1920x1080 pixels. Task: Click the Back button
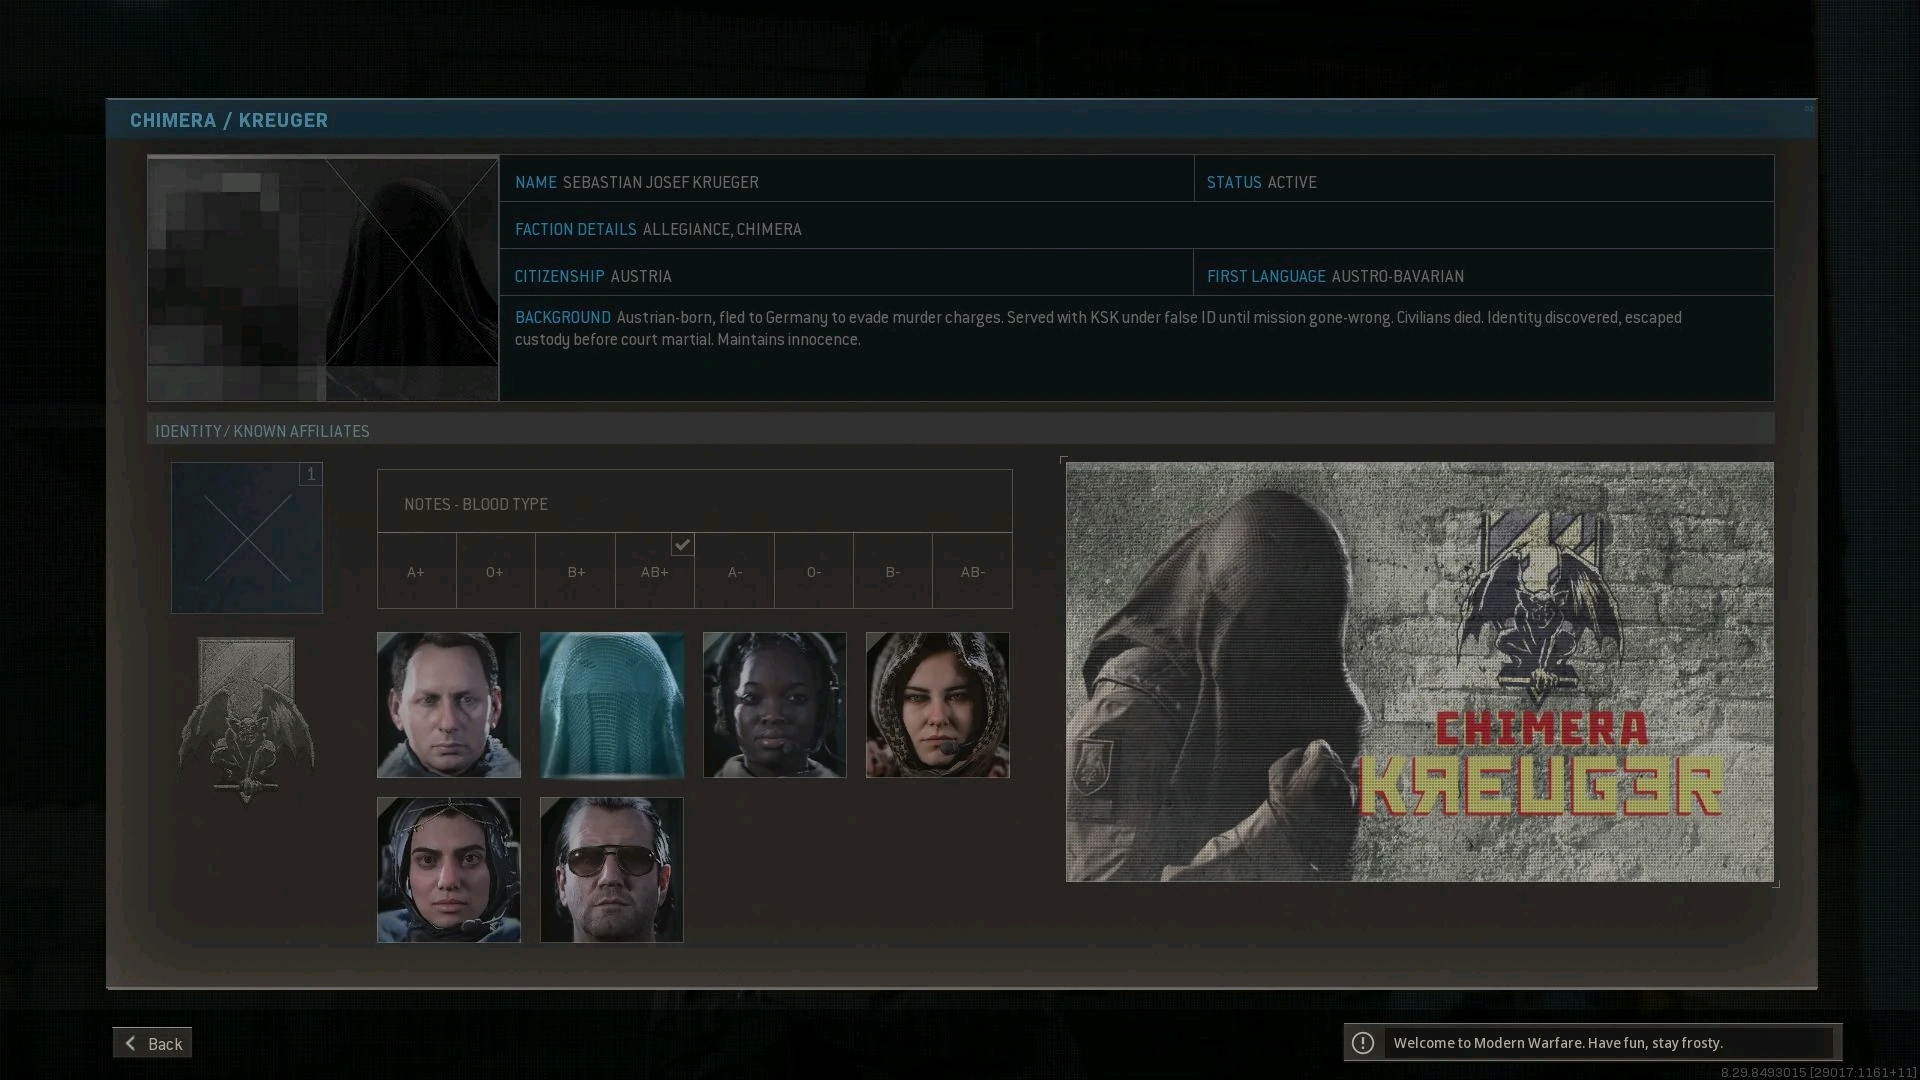click(x=152, y=1043)
